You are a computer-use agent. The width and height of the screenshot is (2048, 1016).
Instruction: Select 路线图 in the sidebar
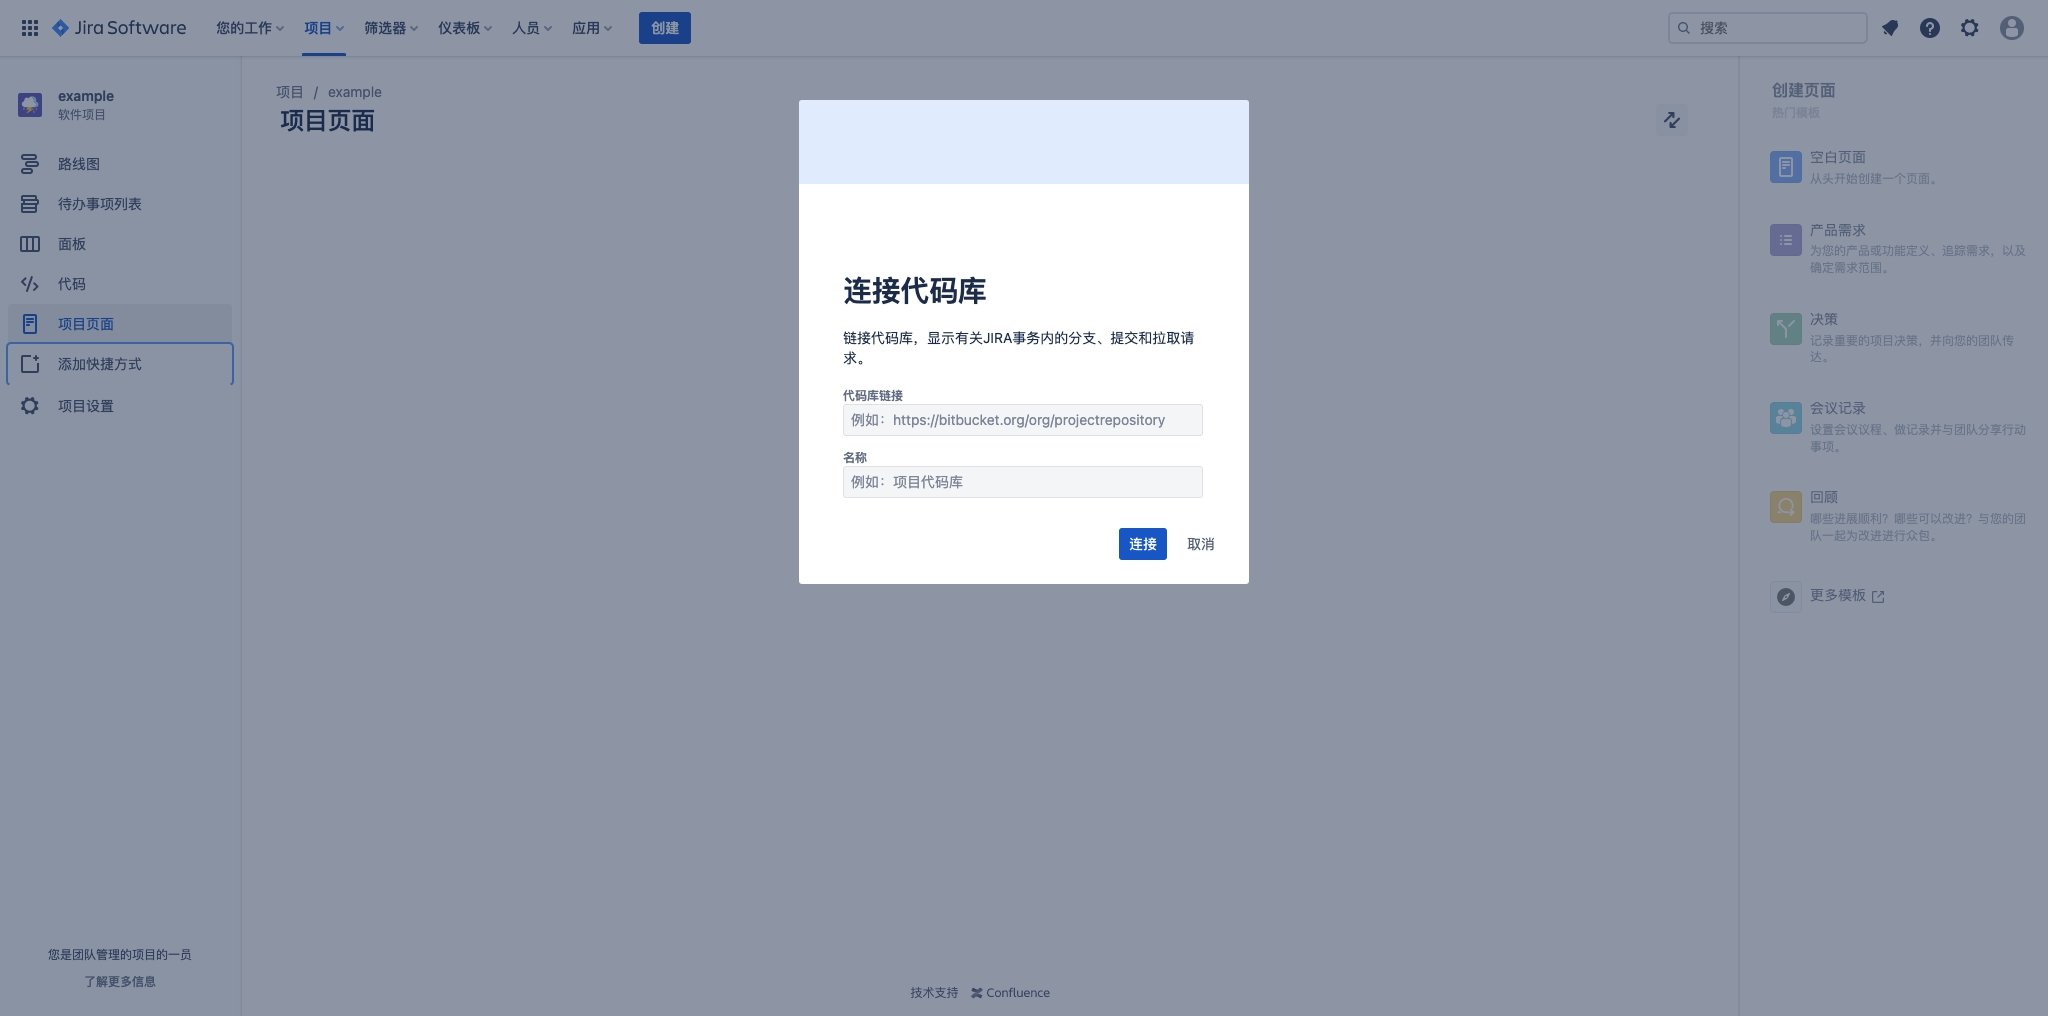120,164
